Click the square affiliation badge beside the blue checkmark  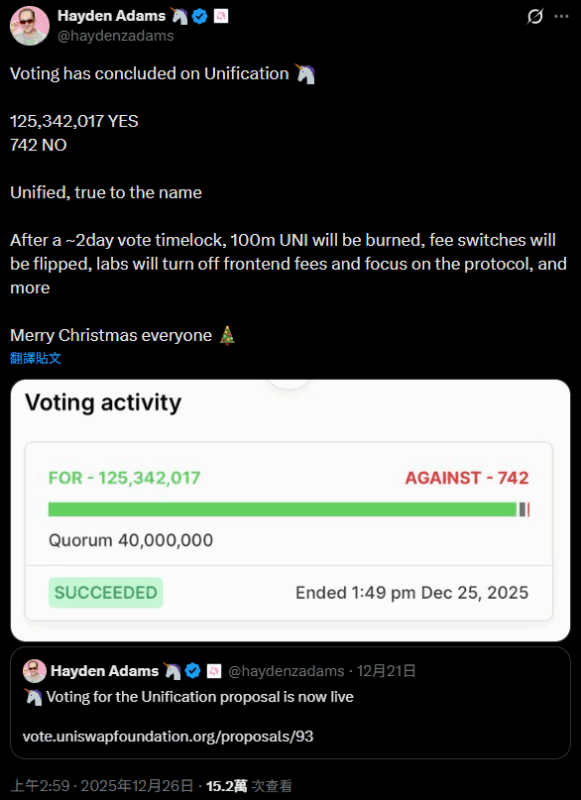pyautogui.click(x=223, y=14)
